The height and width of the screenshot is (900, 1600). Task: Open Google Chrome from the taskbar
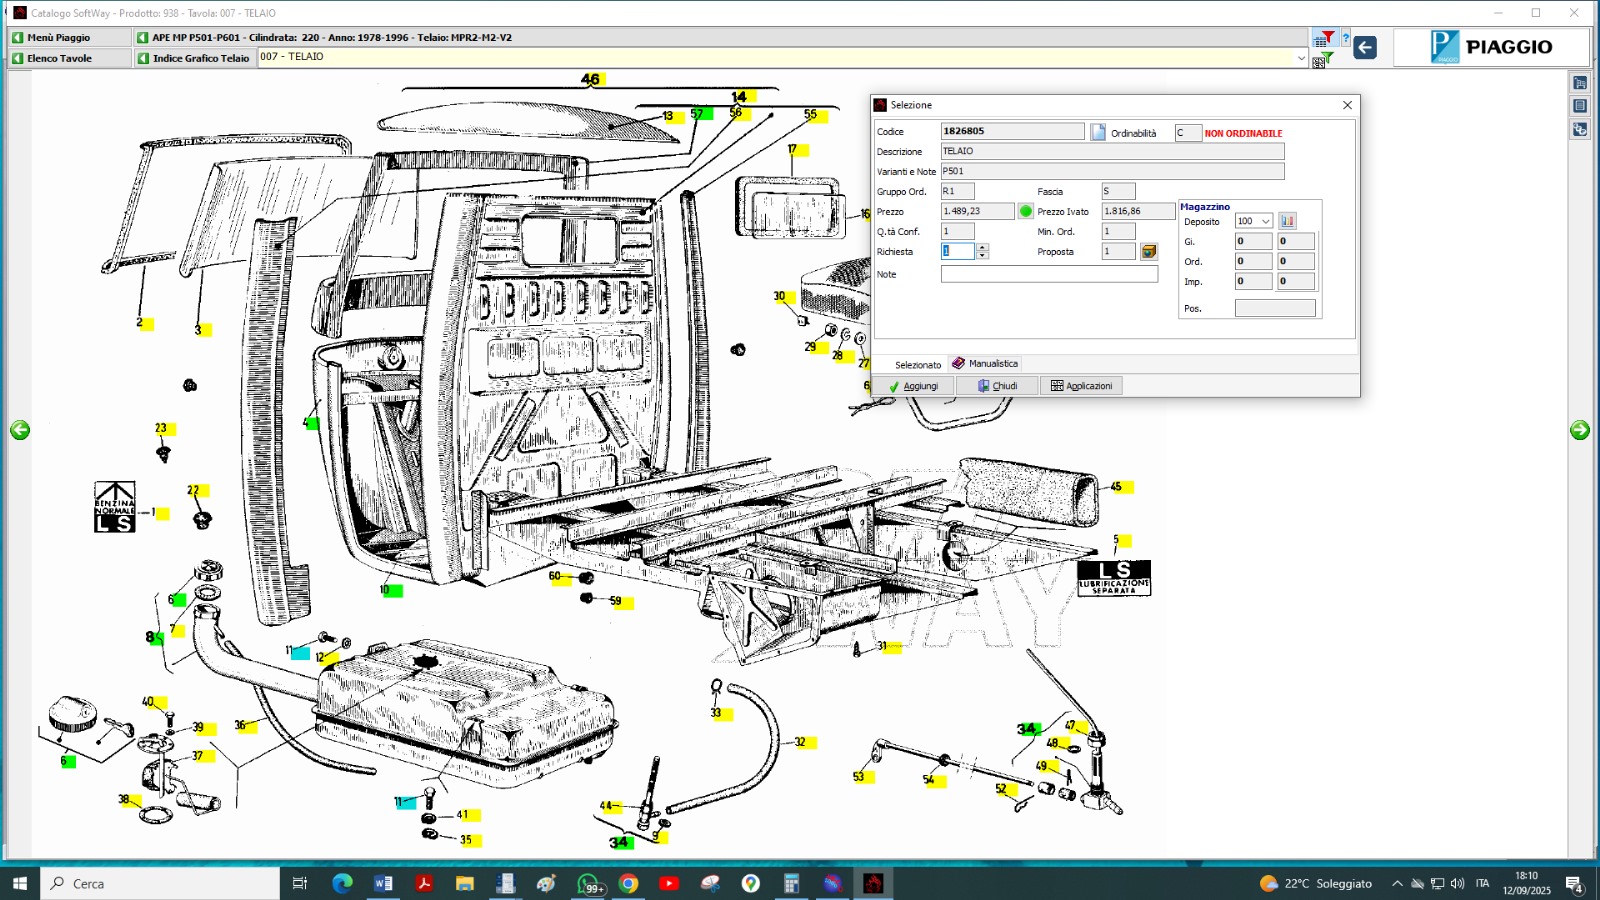pyautogui.click(x=628, y=883)
